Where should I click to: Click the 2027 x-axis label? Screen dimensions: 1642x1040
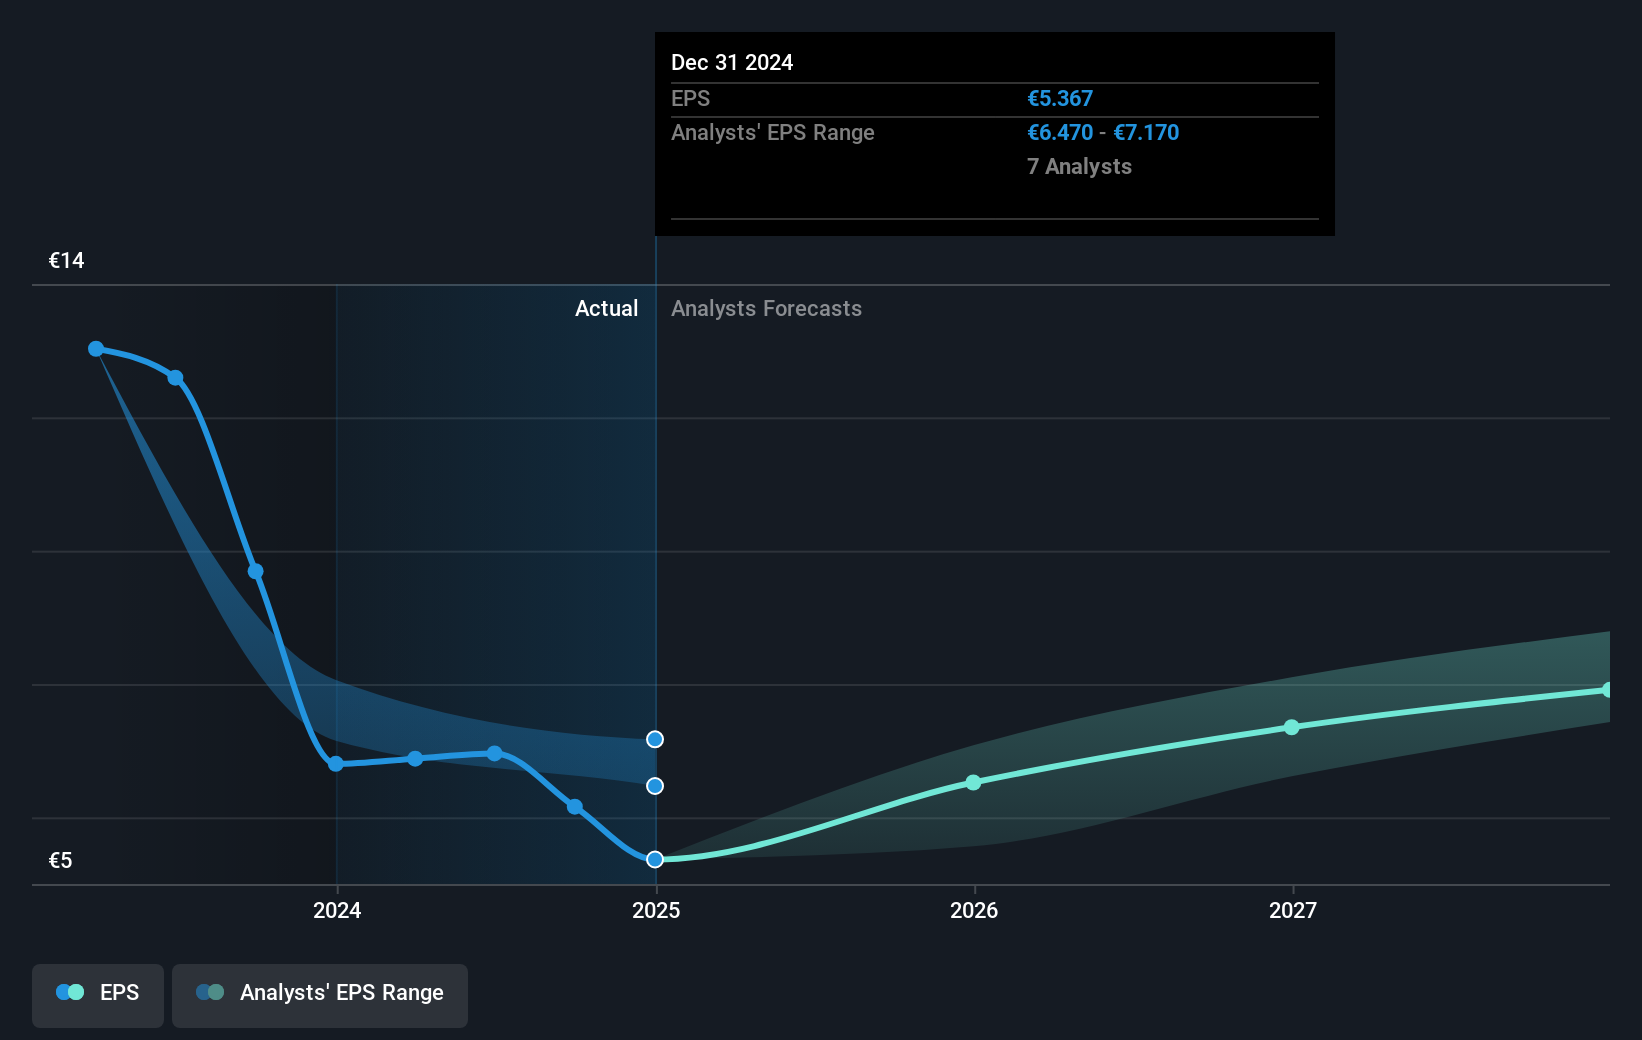point(1293,910)
